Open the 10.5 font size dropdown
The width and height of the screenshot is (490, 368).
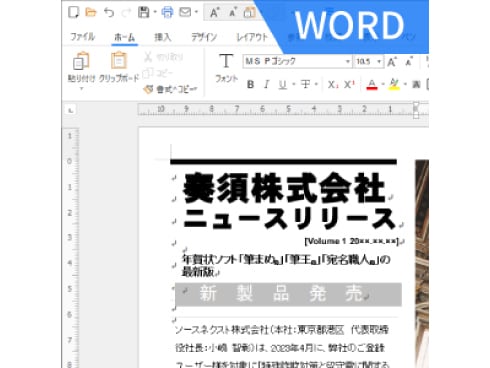click(379, 62)
